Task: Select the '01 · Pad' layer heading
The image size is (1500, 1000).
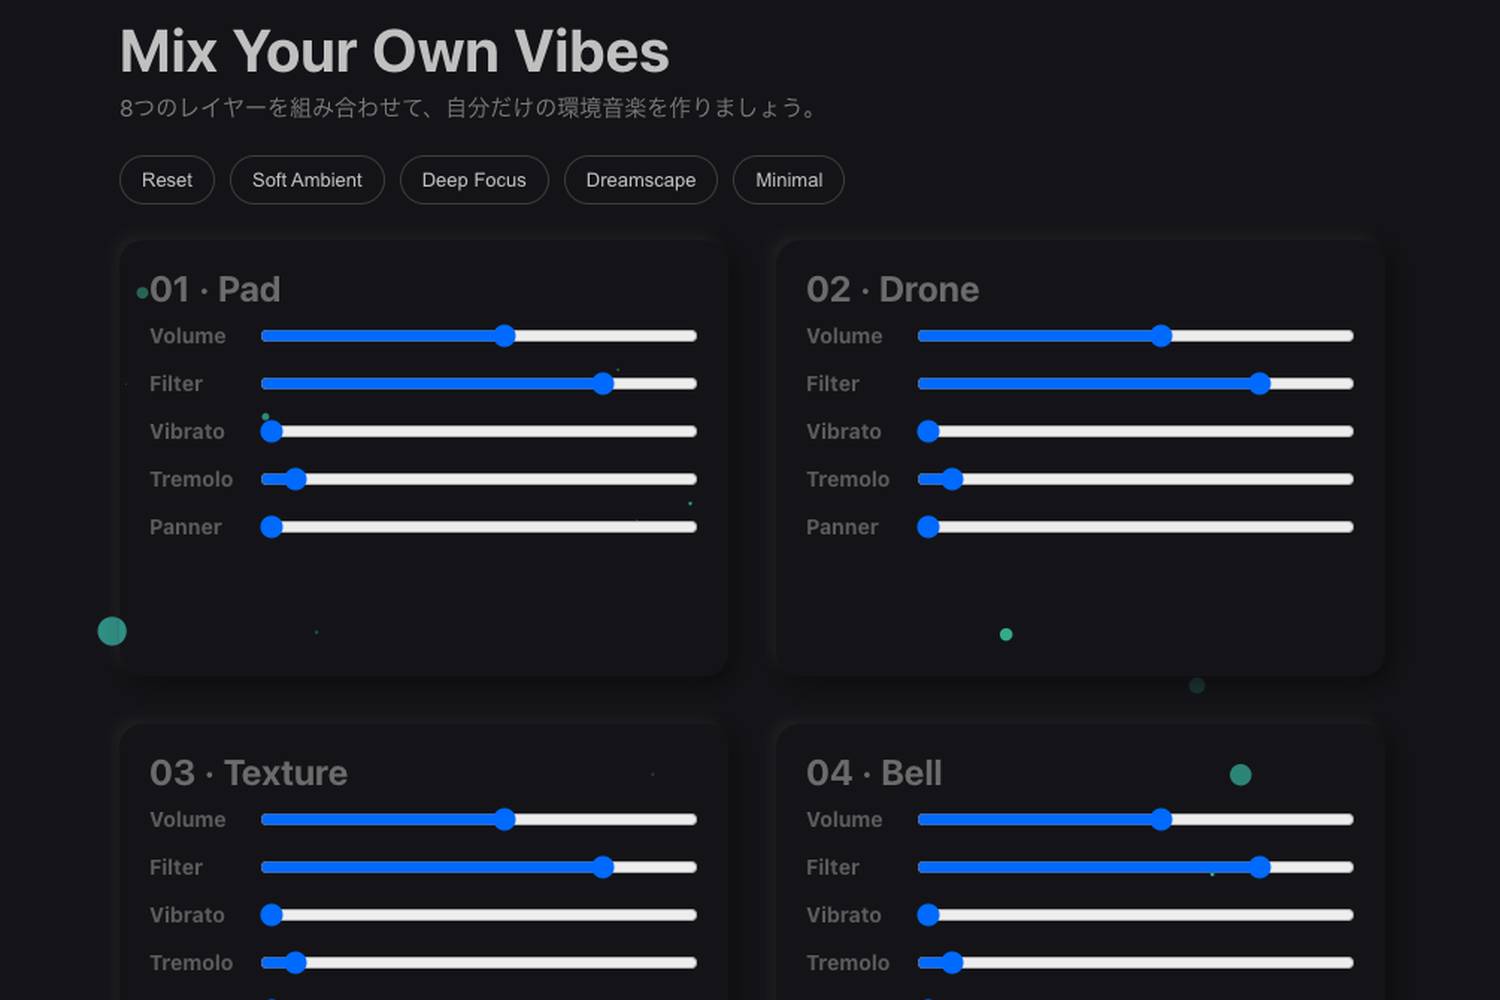Action: pos(215,290)
